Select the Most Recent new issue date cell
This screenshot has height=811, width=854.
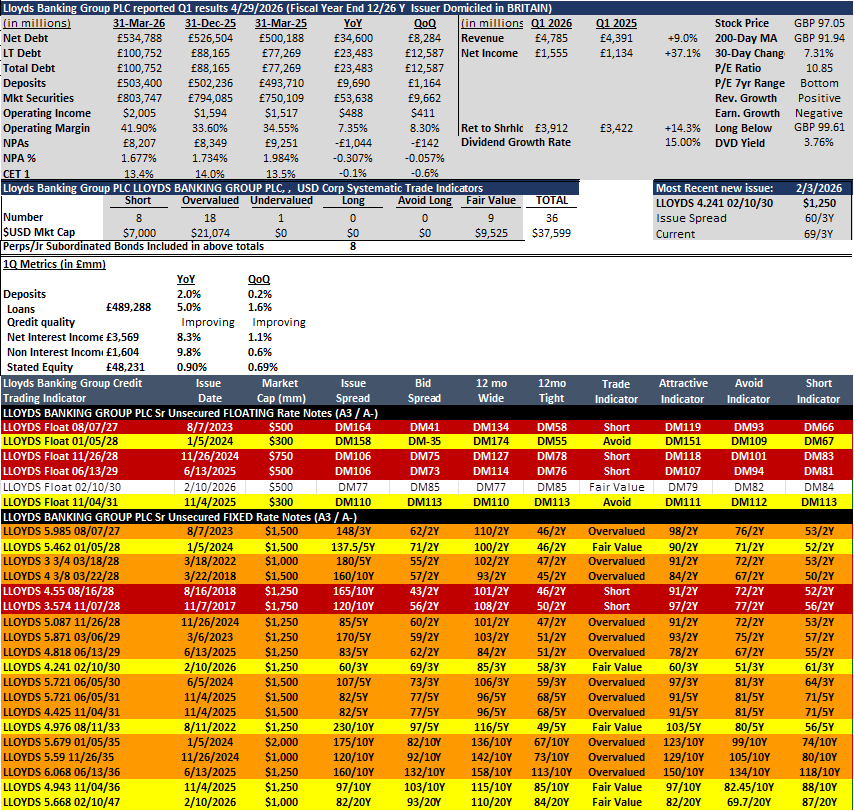coord(819,188)
